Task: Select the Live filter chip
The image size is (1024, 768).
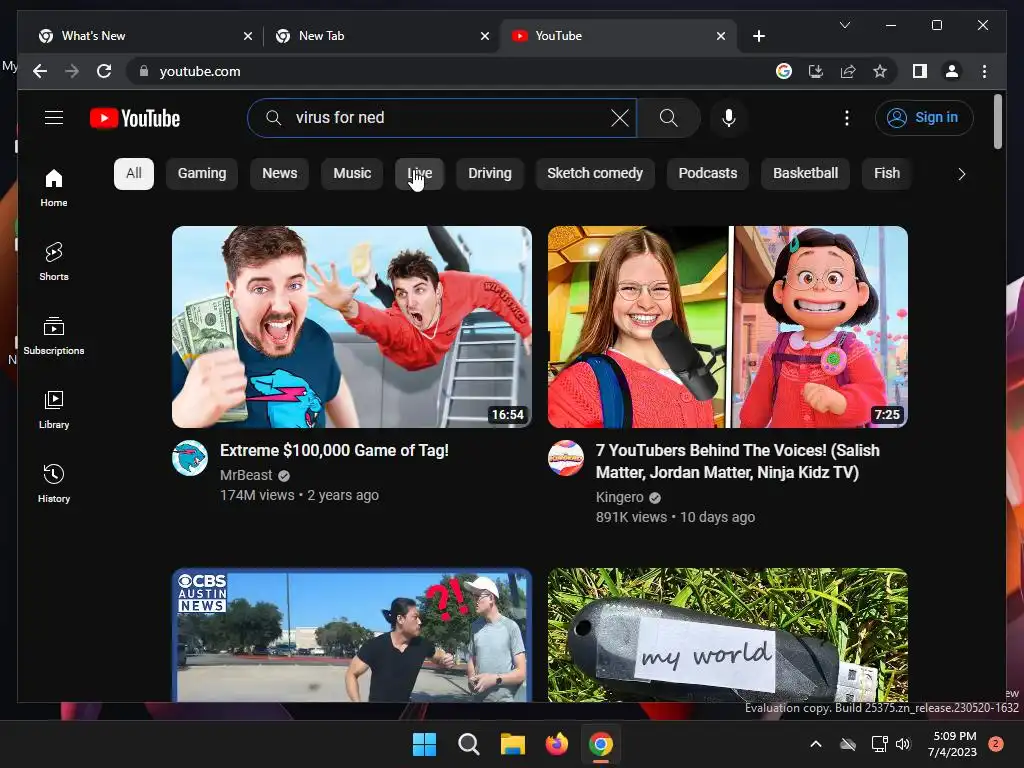Action: pyautogui.click(x=419, y=174)
